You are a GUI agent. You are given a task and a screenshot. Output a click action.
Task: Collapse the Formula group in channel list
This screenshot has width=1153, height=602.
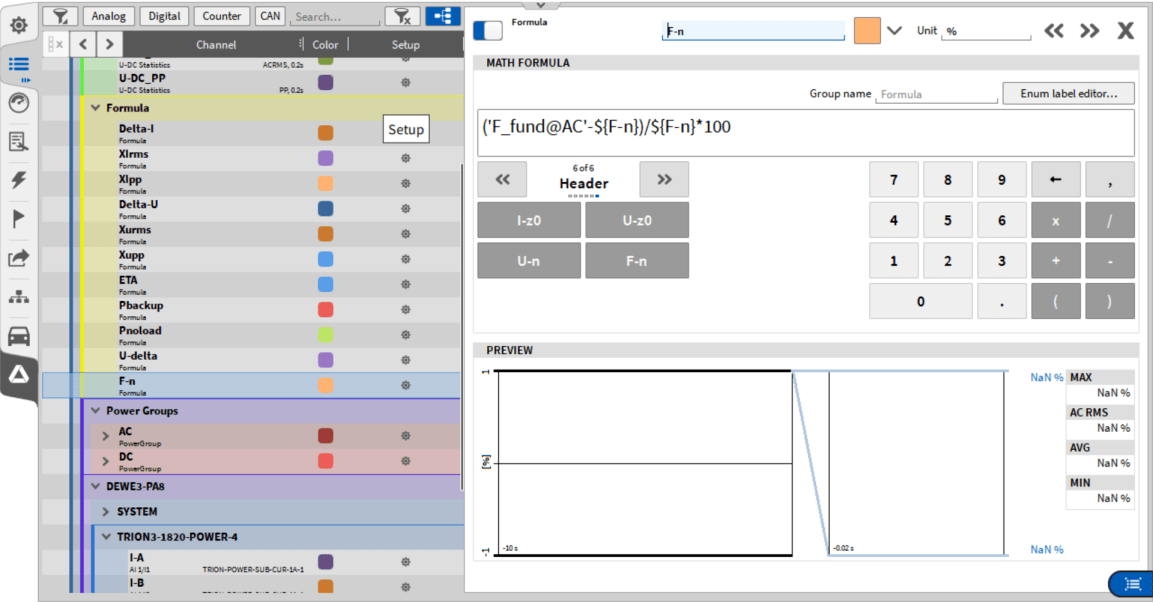pyautogui.click(x=96, y=108)
